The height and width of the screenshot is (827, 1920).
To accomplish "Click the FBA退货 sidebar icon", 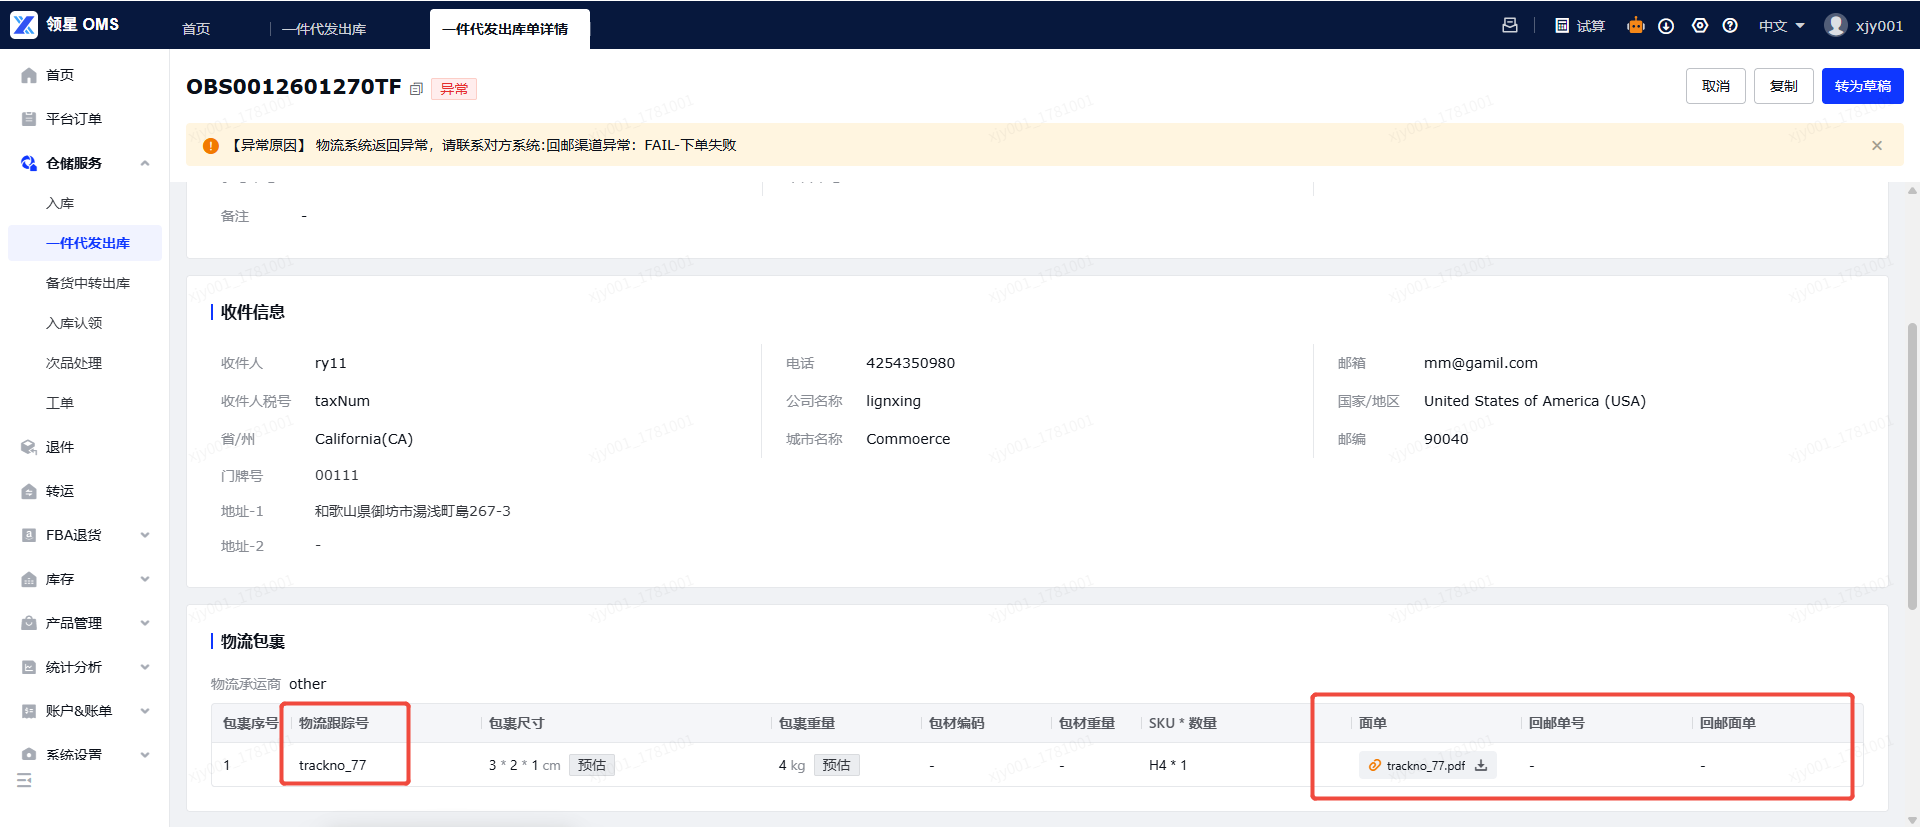I will coord(29,535).
